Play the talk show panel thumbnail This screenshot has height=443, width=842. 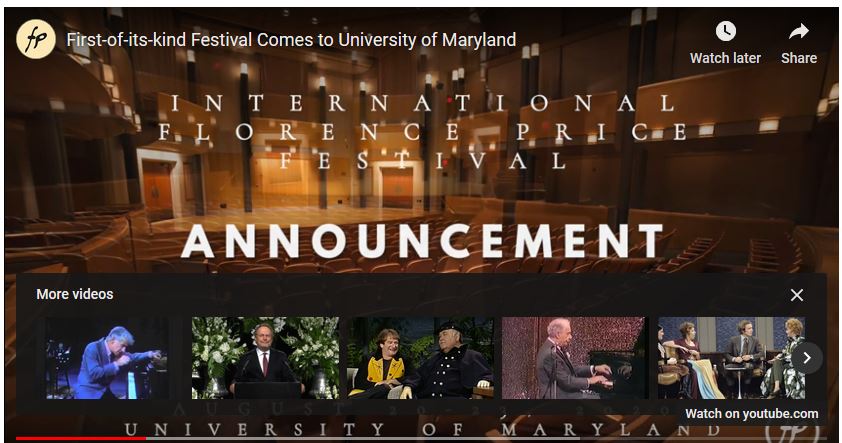point(731,358)
